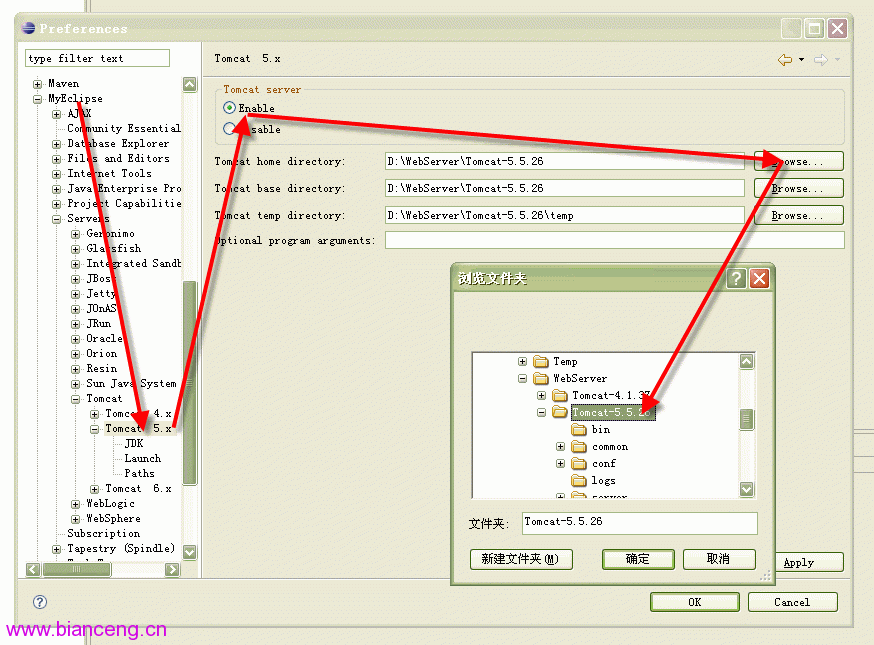Click the Preferences OK button
This screenshot has height=645, width=874.
(x=695, y=602)
